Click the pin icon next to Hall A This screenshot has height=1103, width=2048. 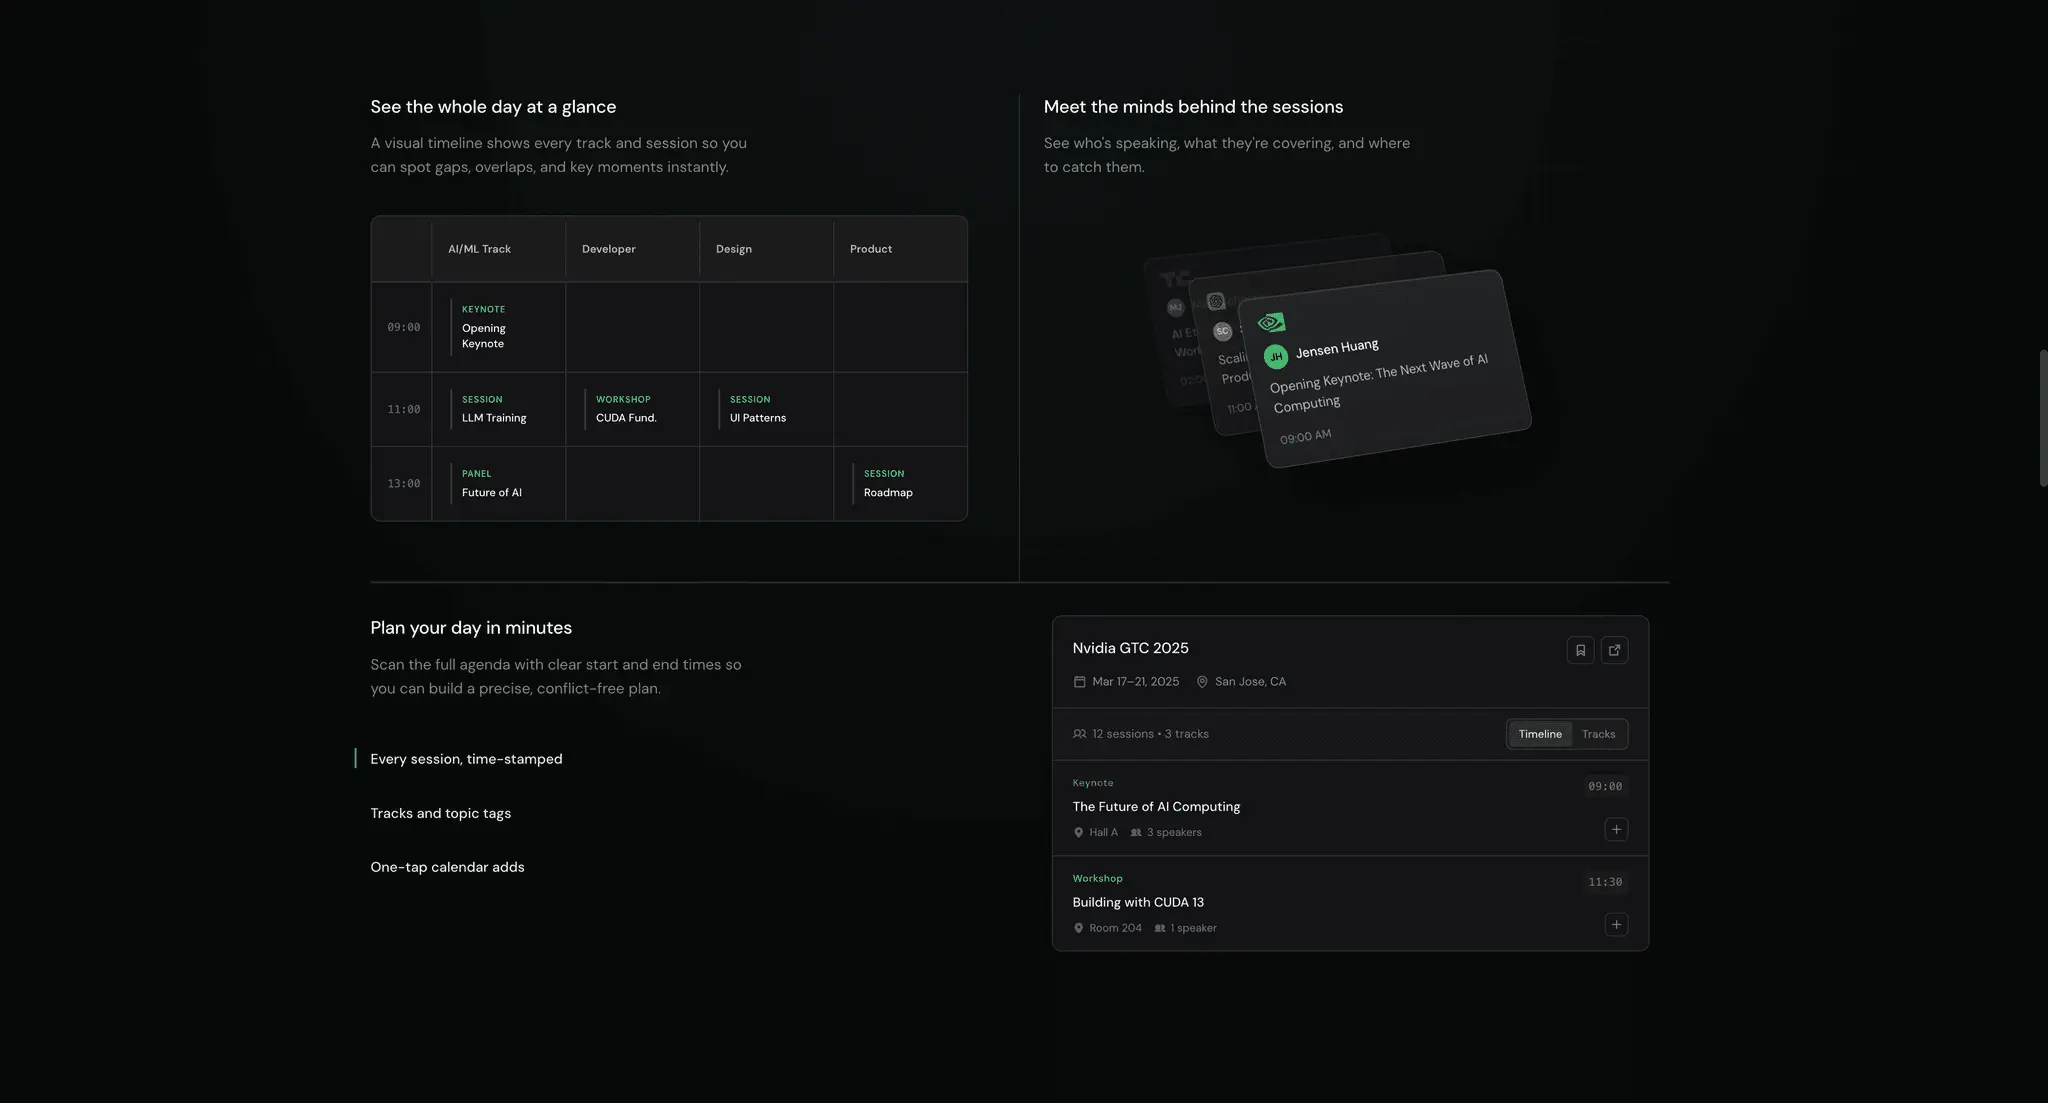[x=1078, y=832]
